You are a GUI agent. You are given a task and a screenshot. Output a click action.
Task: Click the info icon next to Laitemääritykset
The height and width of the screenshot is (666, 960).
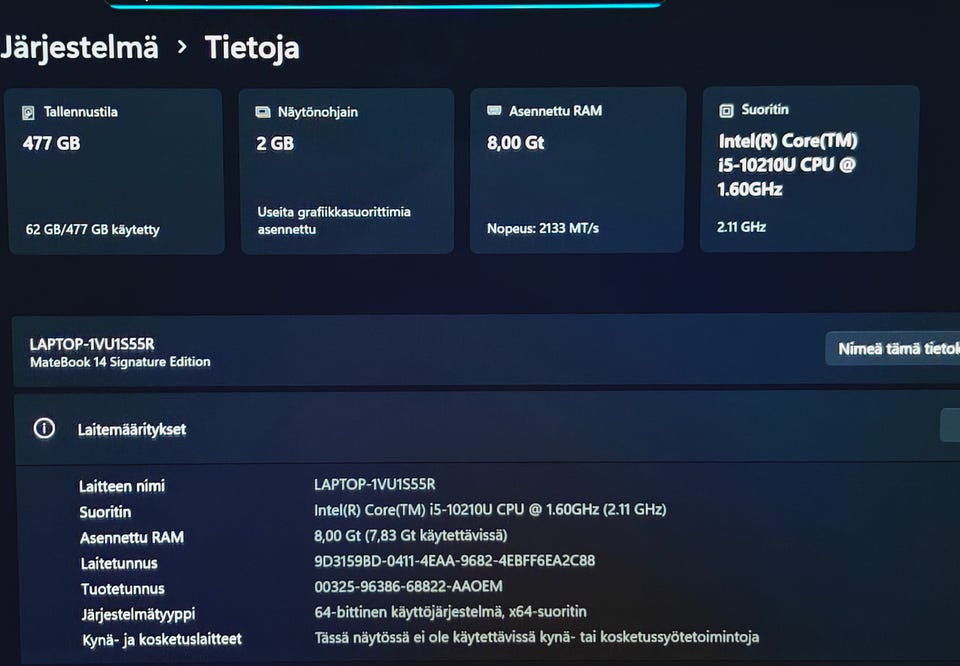click(44, 428)
